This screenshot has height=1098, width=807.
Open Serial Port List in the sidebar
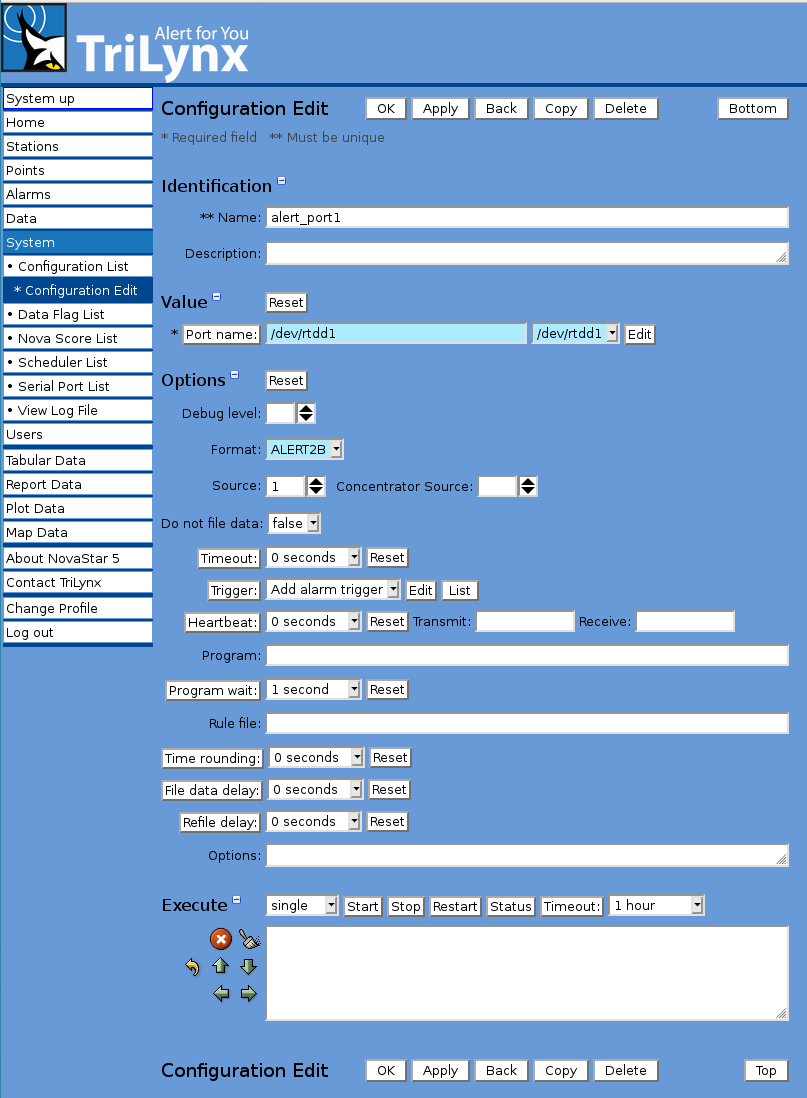click(x=78, y=386)
